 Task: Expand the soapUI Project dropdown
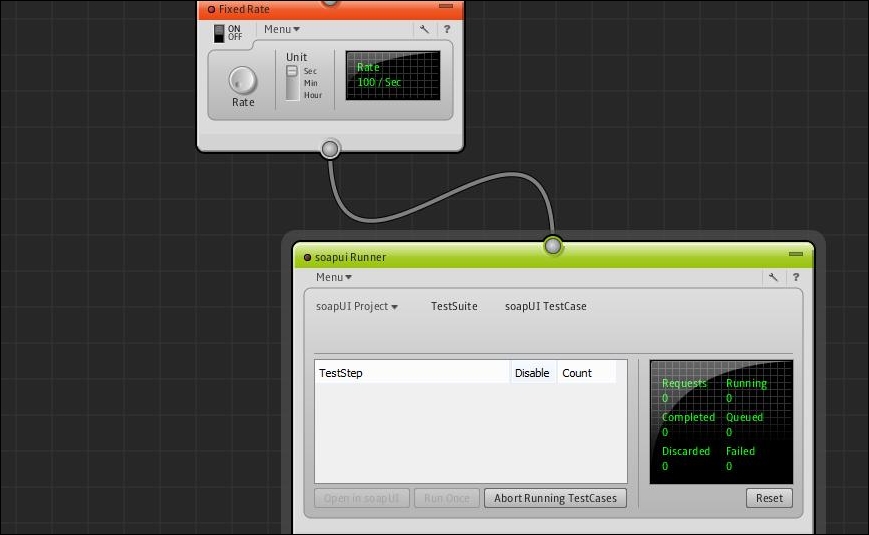(x=356, y=307)
